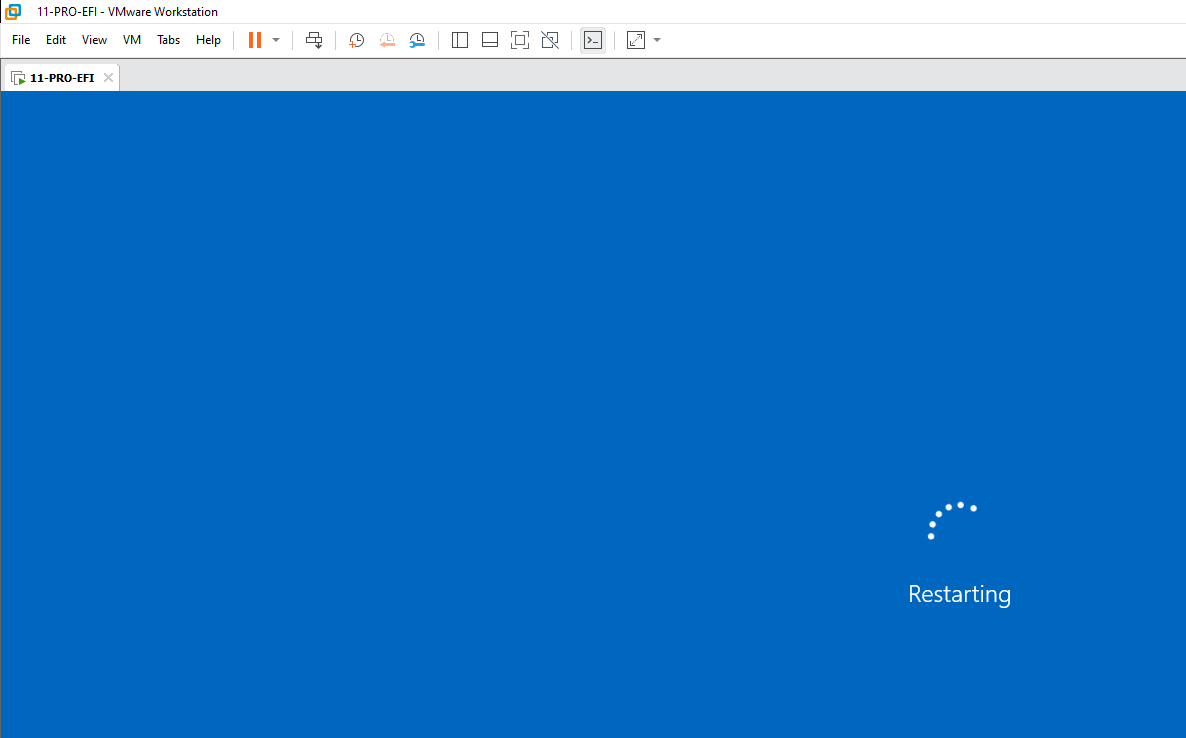
Task: Open the Tabs menu
Action: (x=169, y=40)
